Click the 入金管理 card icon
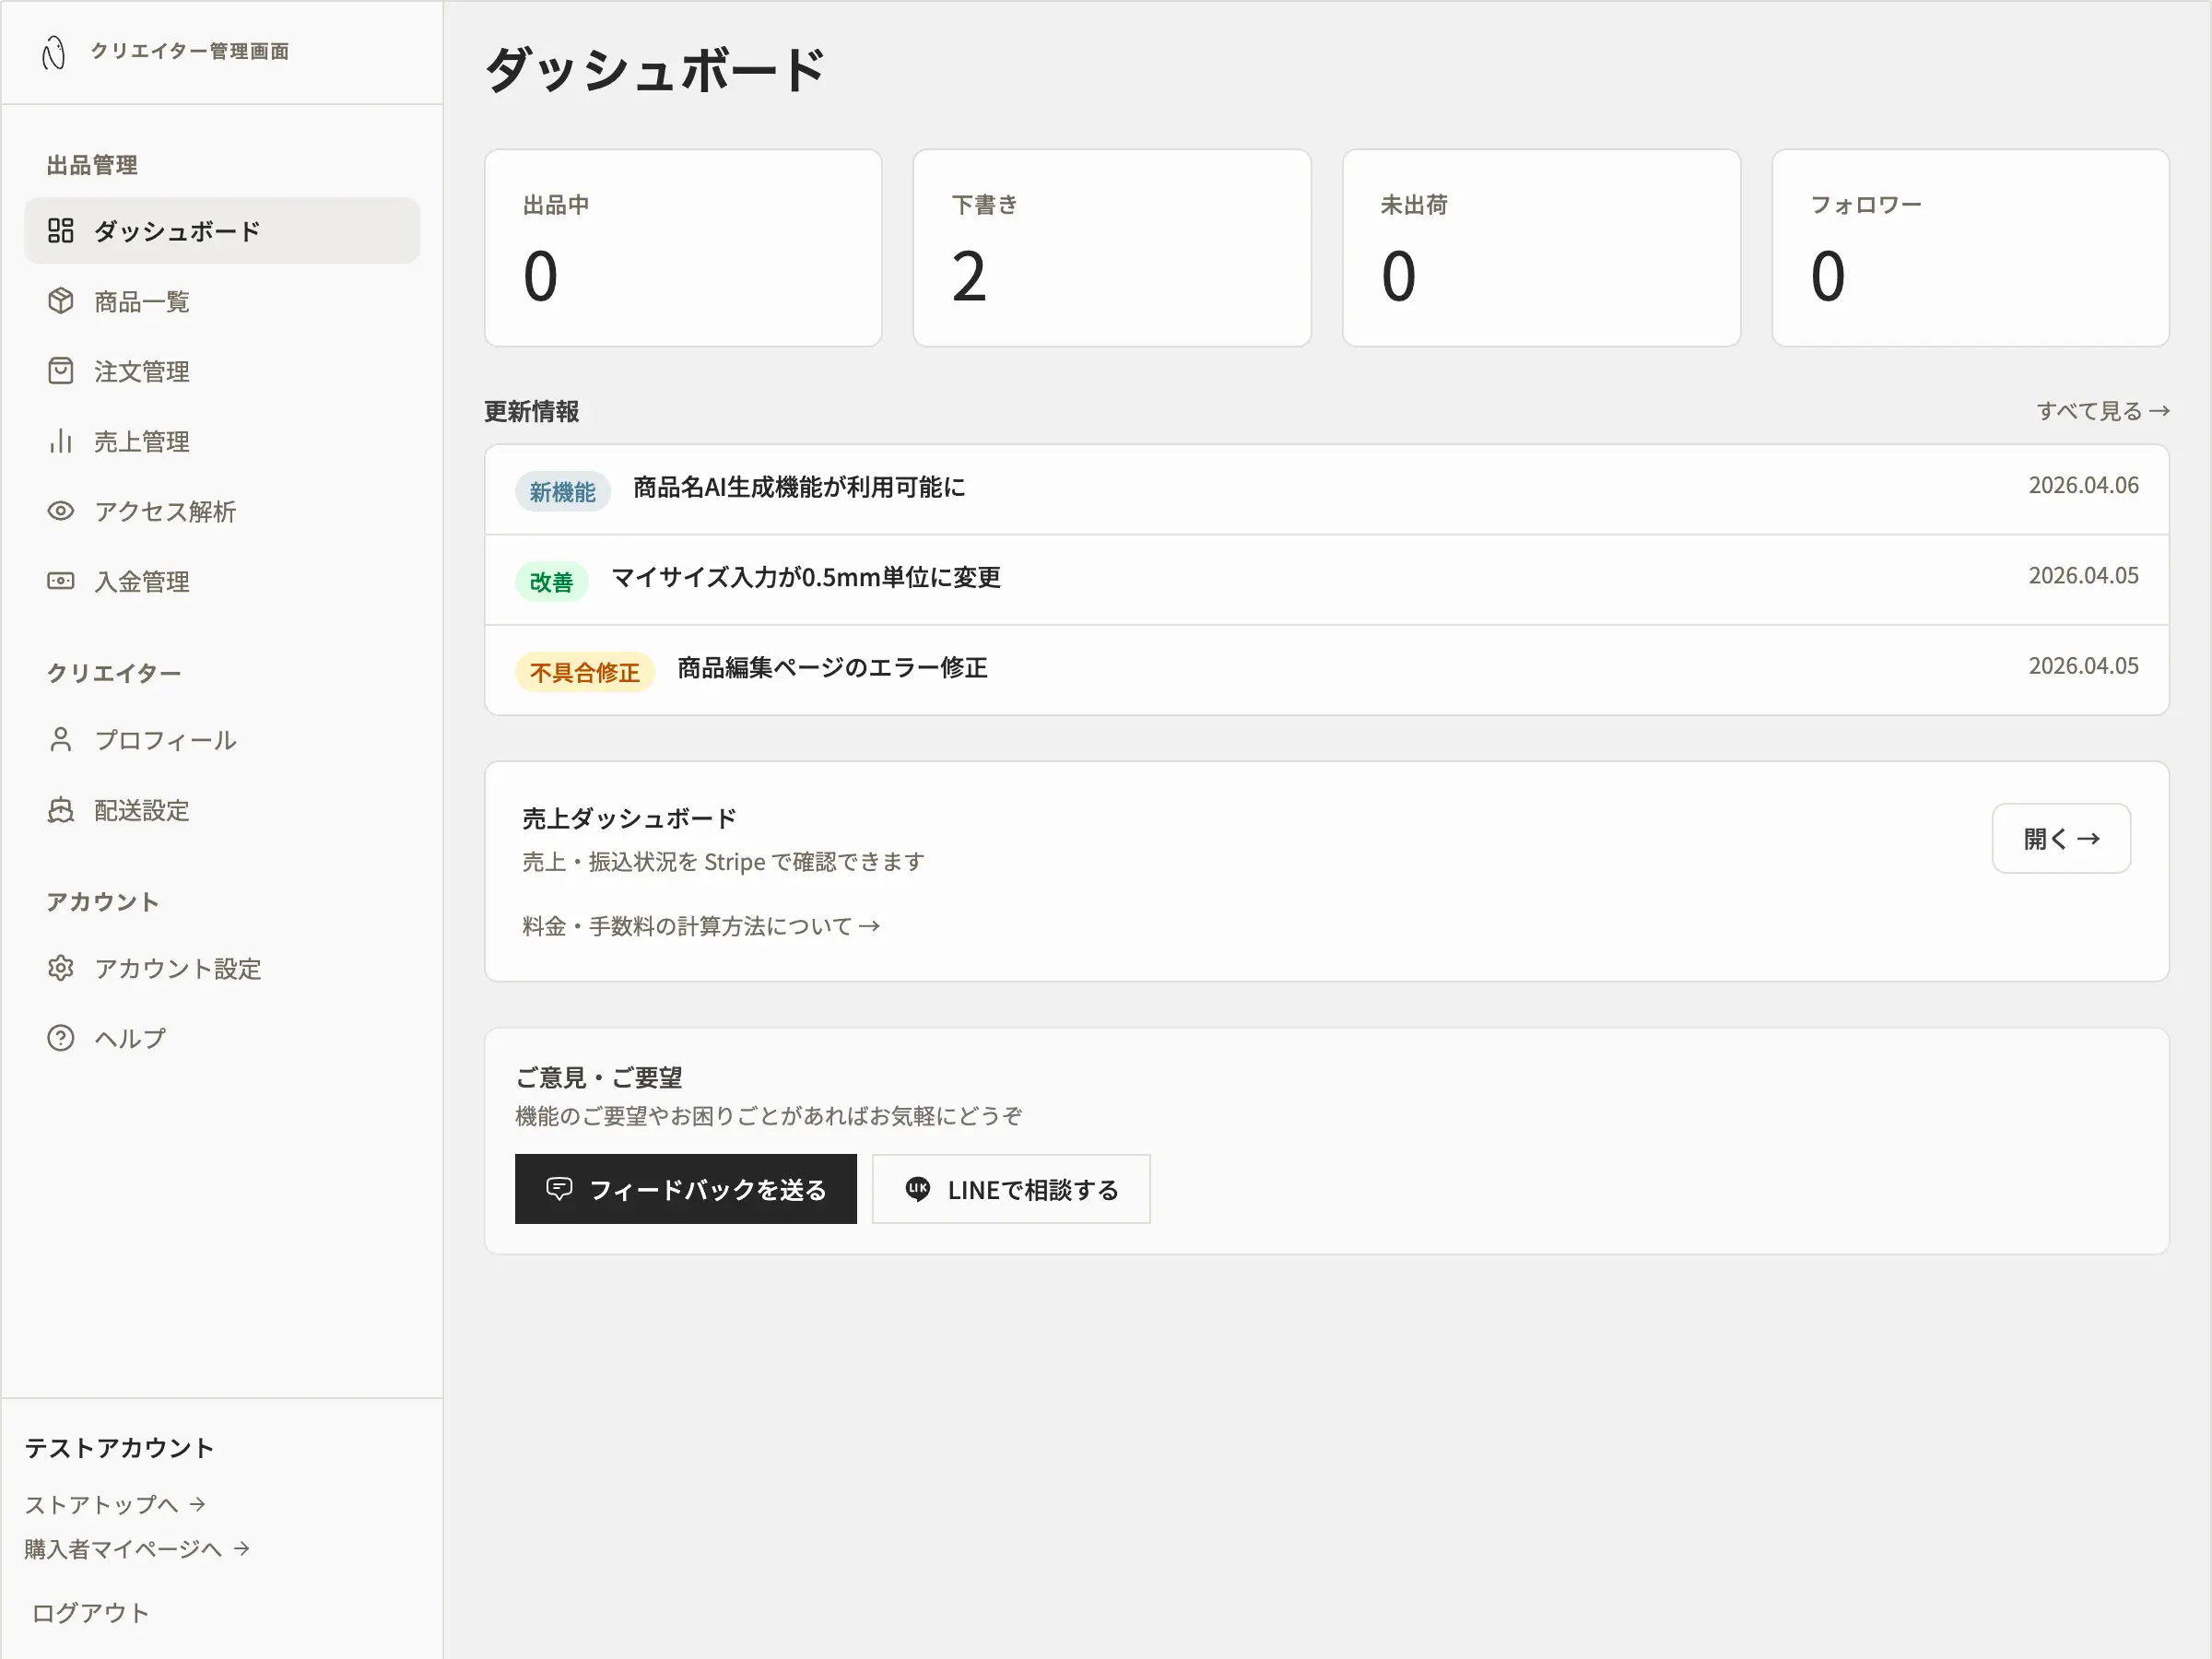This screenshot has width=2212, height=1659. pyautogui.click(x=61, y=581)
